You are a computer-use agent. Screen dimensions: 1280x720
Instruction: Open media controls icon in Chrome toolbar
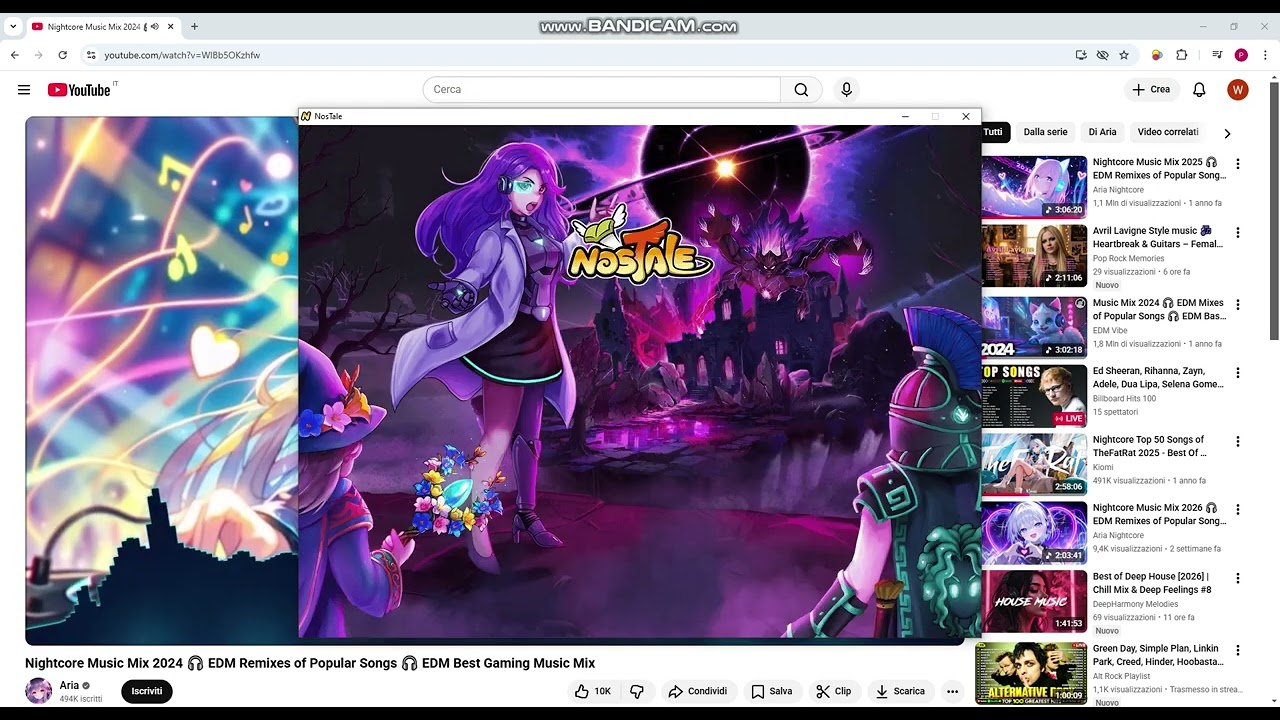point(1217,55)
